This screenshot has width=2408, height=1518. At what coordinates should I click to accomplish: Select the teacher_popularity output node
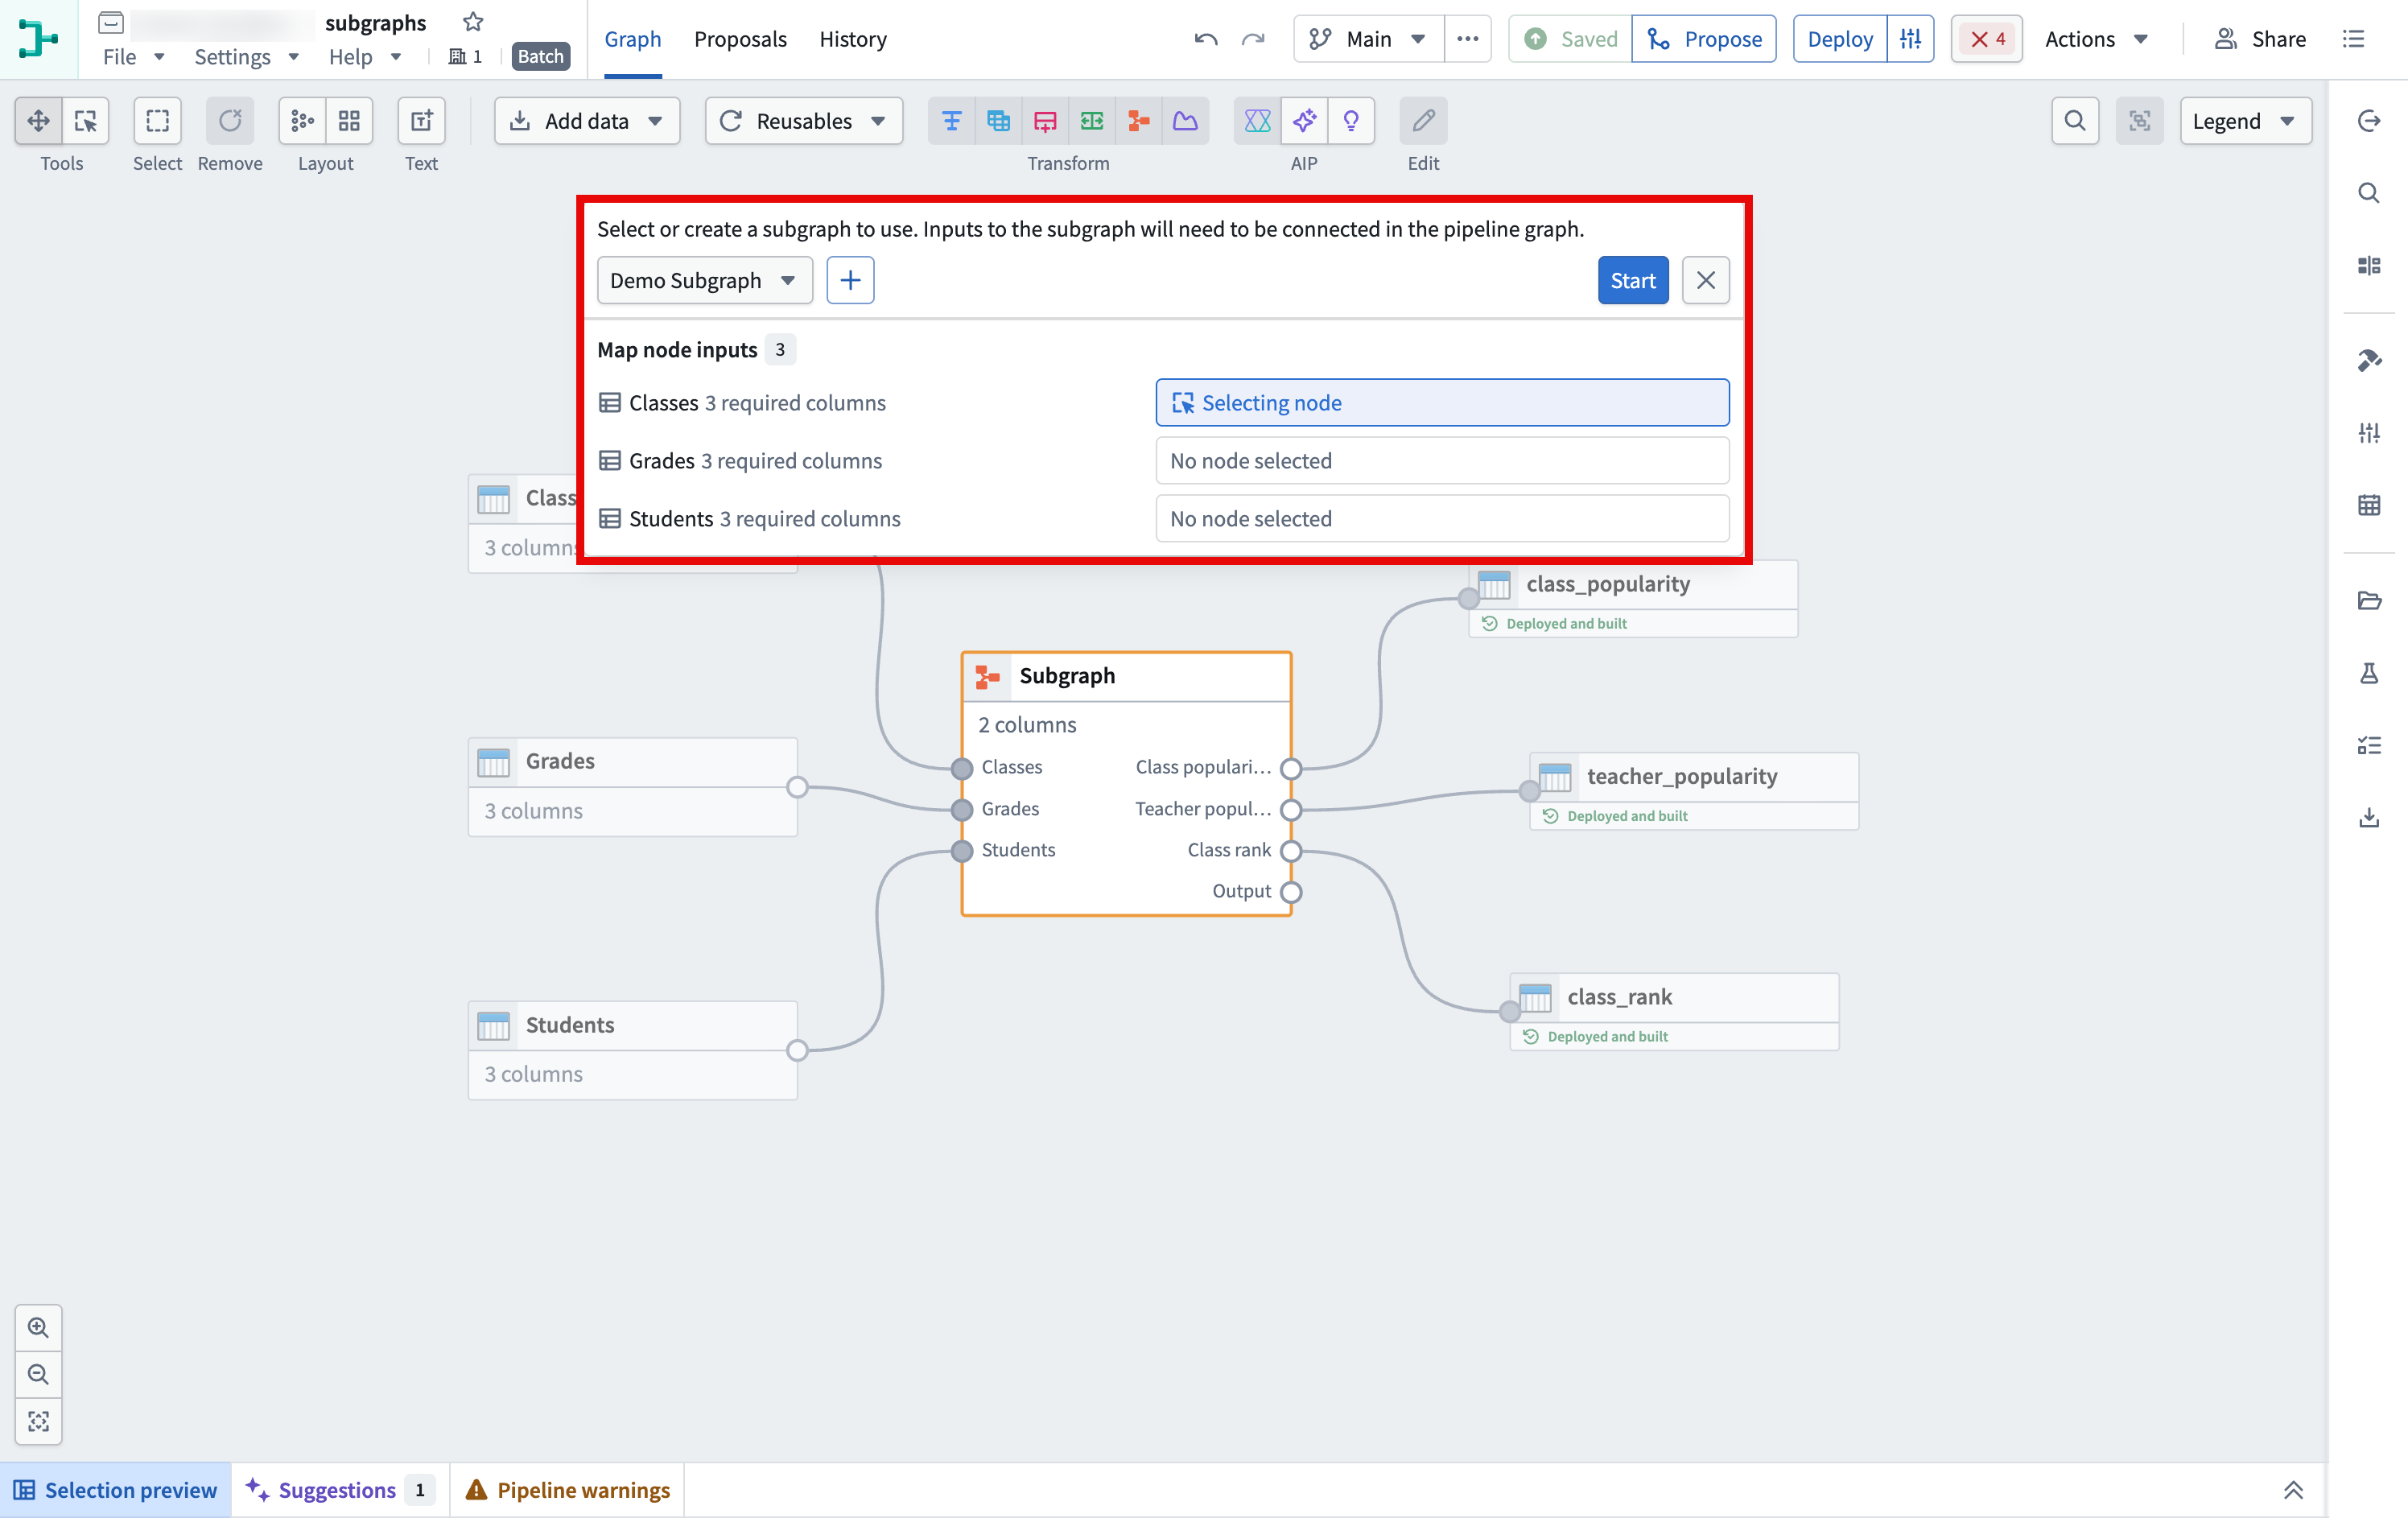pyautogui.click(x=1693, y=791)
